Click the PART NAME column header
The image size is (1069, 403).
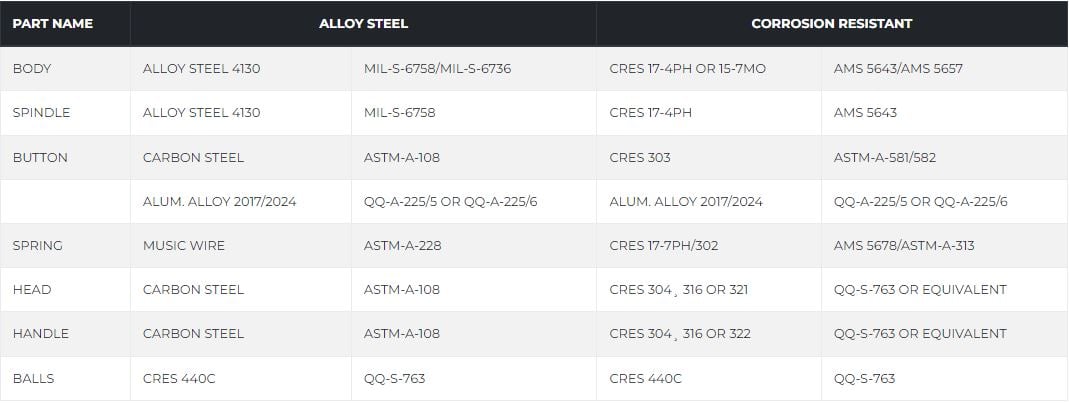[x=52, y=23]
